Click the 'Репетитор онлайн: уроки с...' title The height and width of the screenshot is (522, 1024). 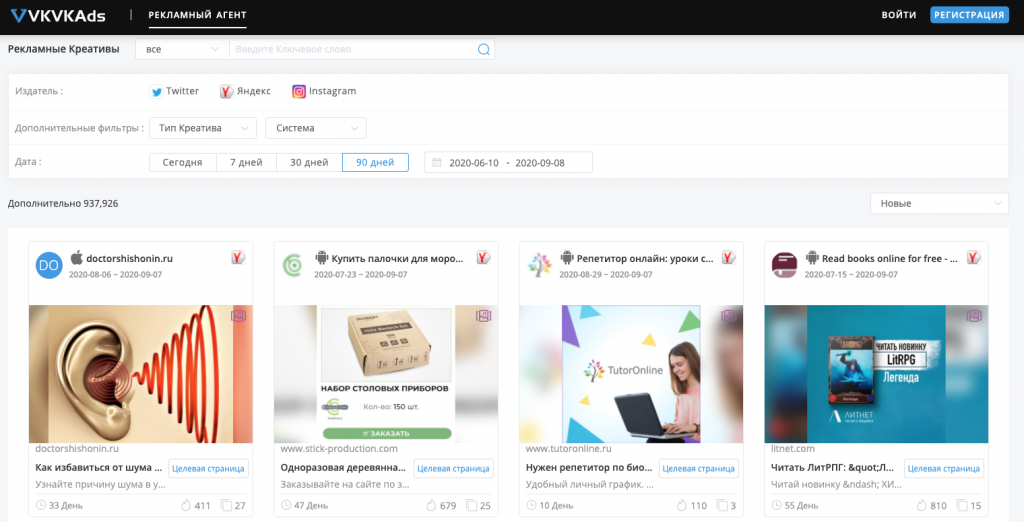(x=645, y=259)
